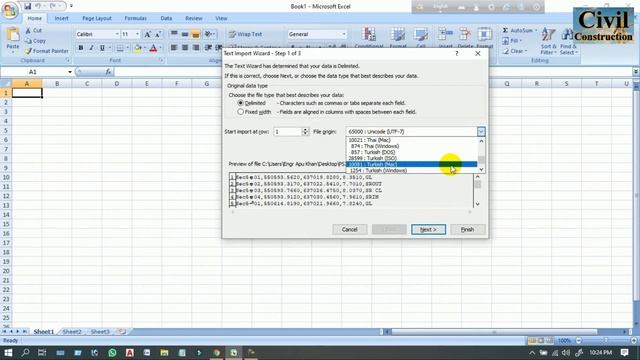Toggle Underline formatting

point(102,48)
